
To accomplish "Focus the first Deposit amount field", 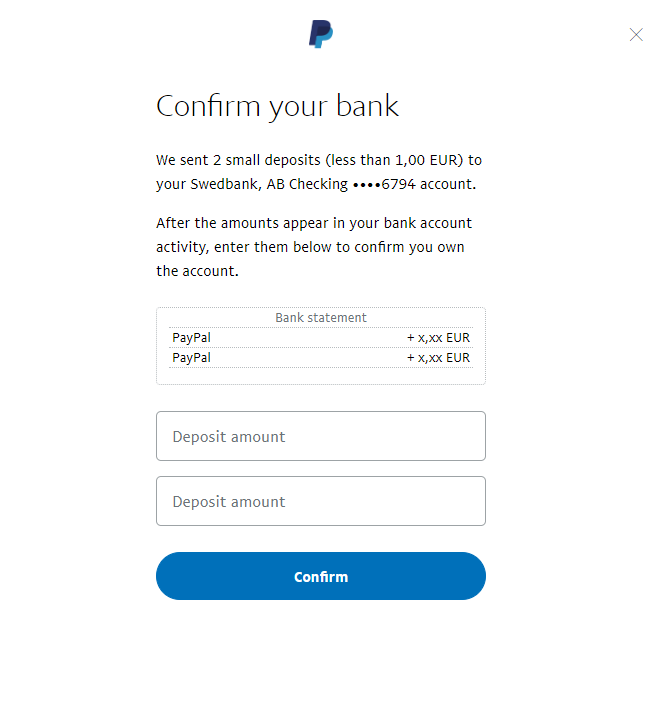I will click(321, 436).
